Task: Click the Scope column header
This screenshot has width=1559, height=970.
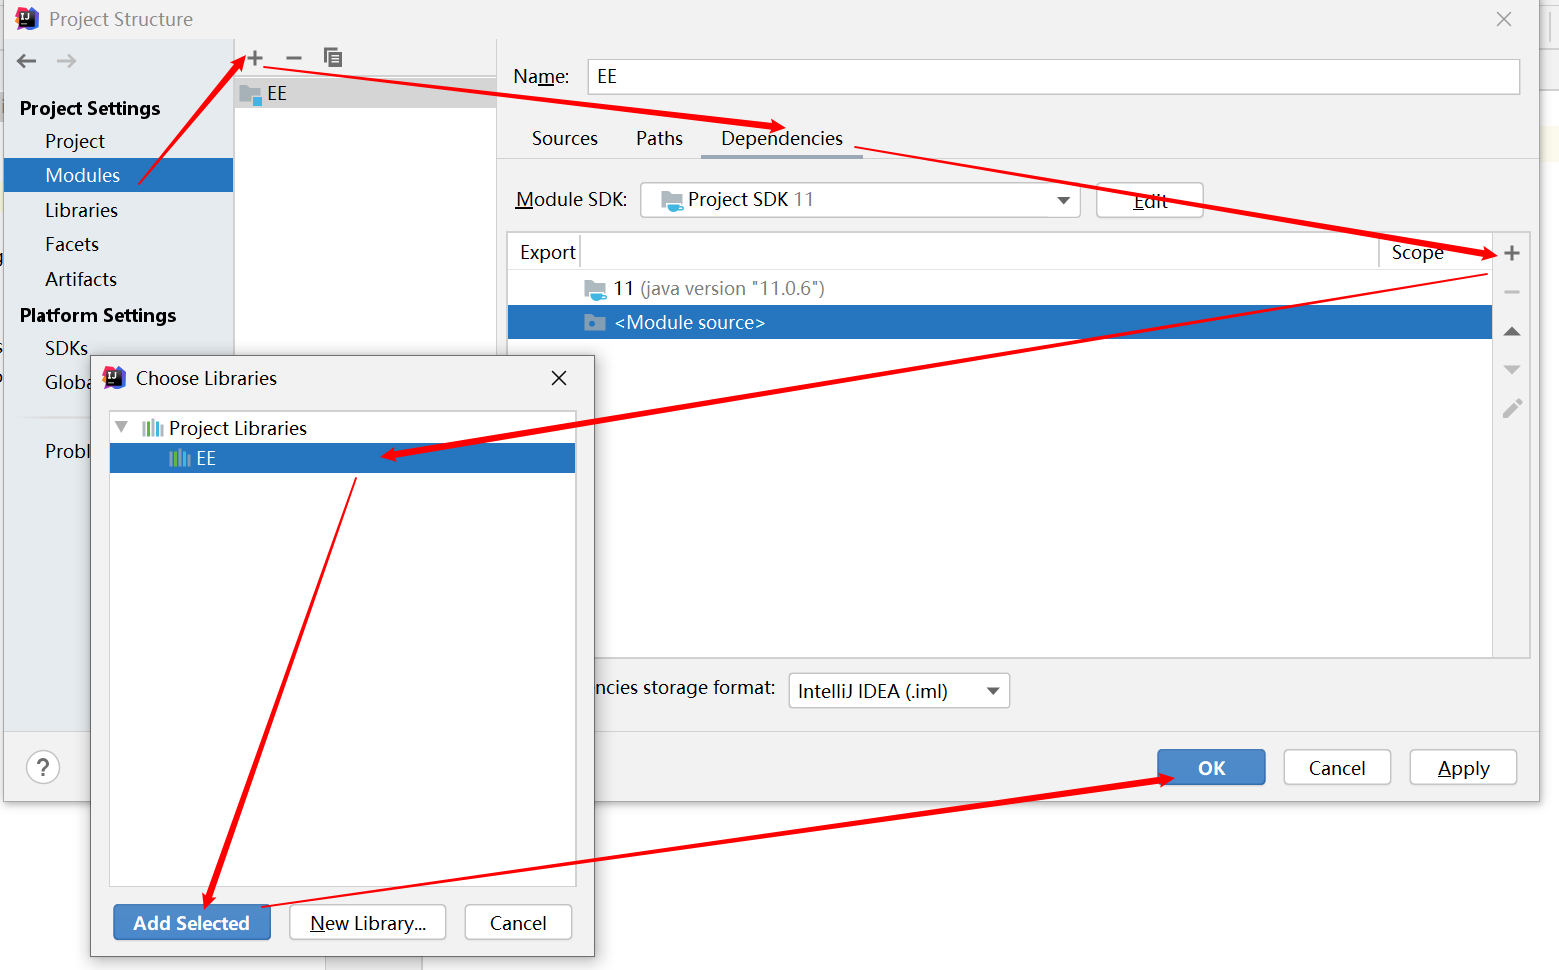Action: 1418,253
